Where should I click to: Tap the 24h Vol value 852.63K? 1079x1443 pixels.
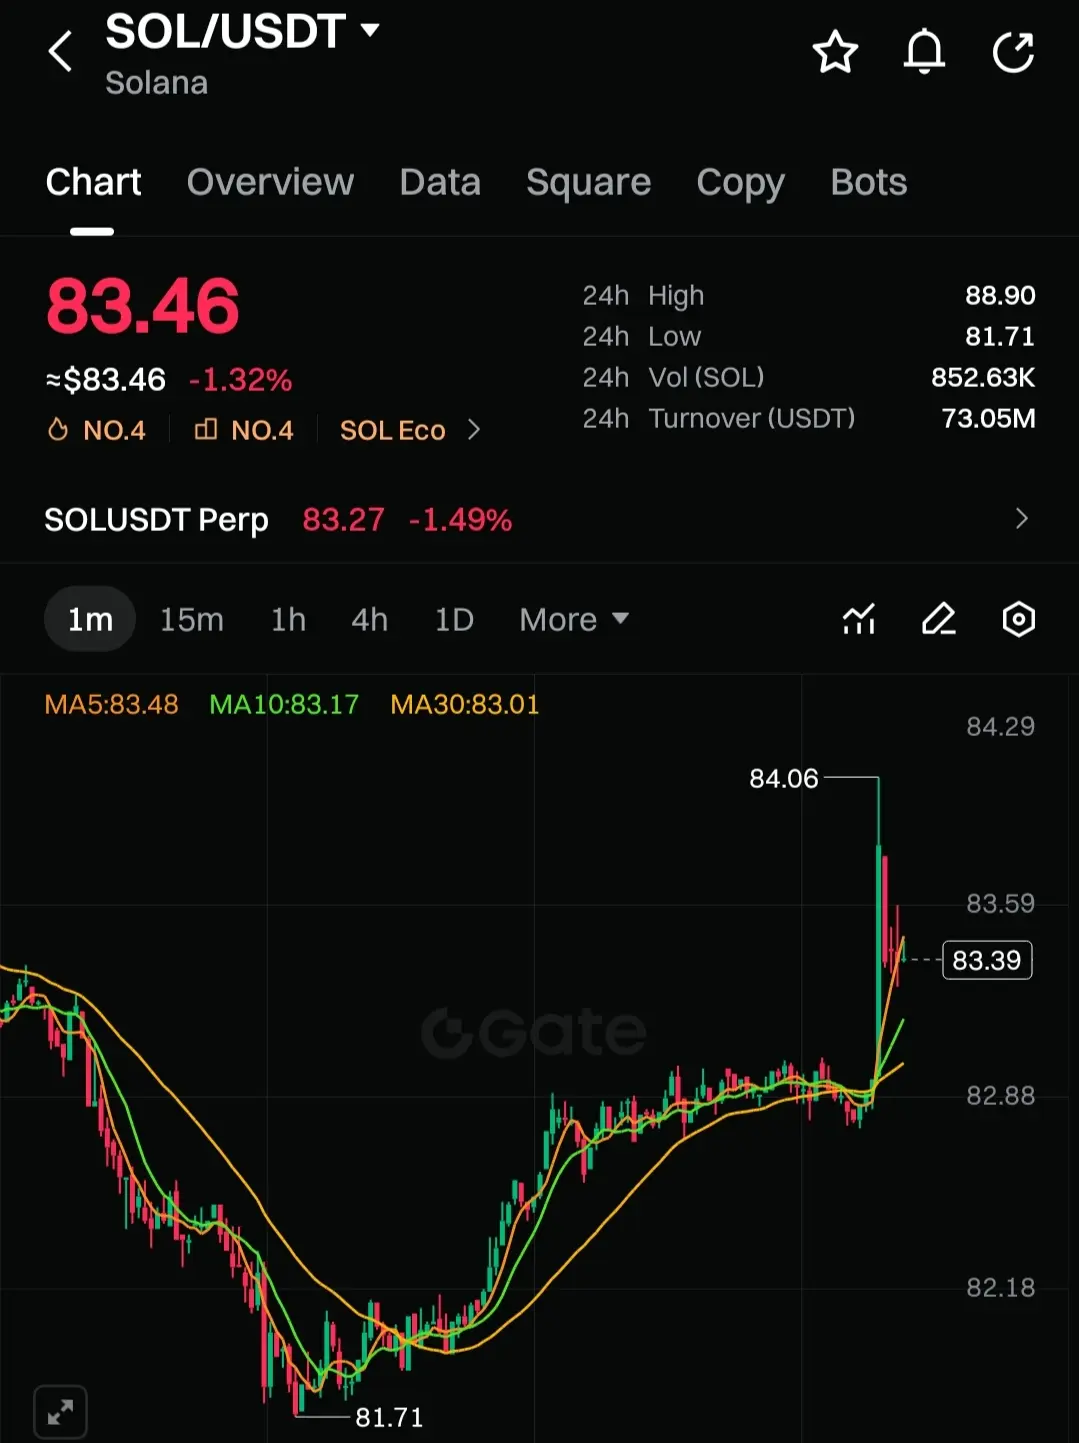coord(983,377)
